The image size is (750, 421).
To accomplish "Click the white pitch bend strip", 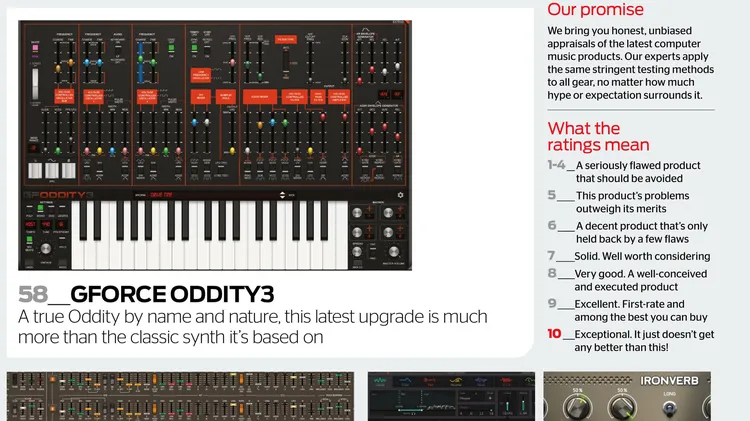I will [35, 84].
